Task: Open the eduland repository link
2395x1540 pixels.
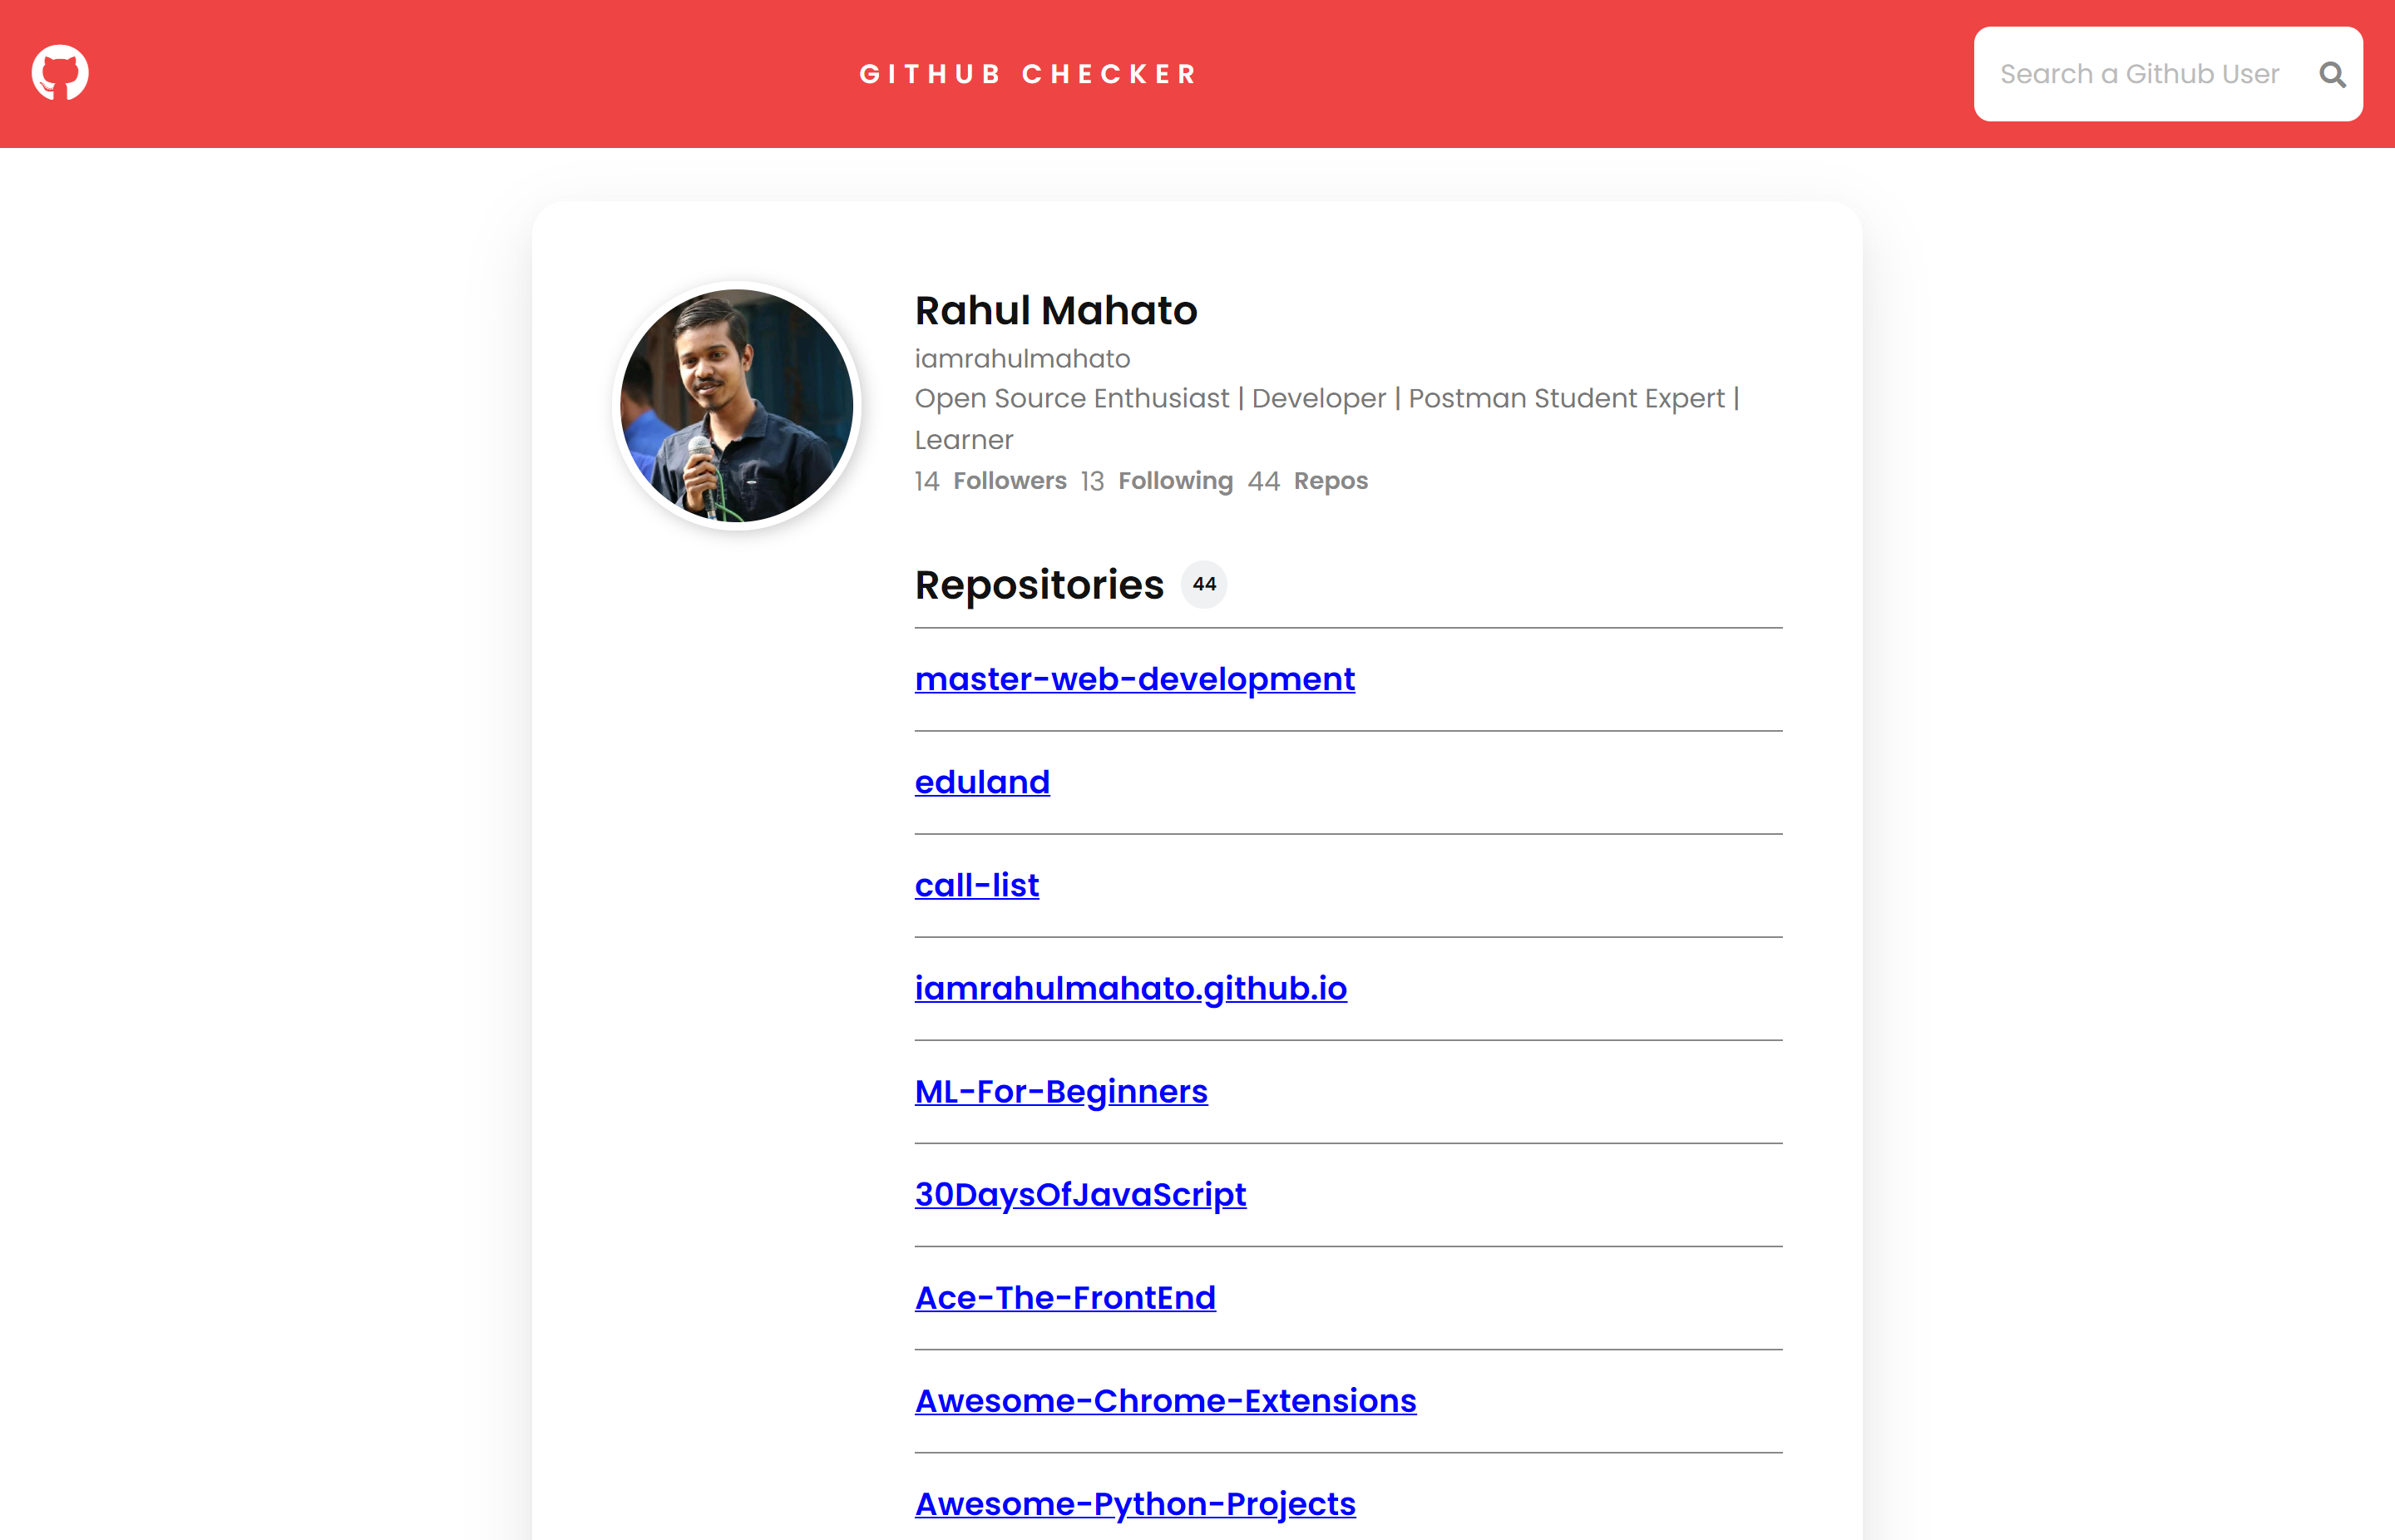Action: tap(982, 782)
